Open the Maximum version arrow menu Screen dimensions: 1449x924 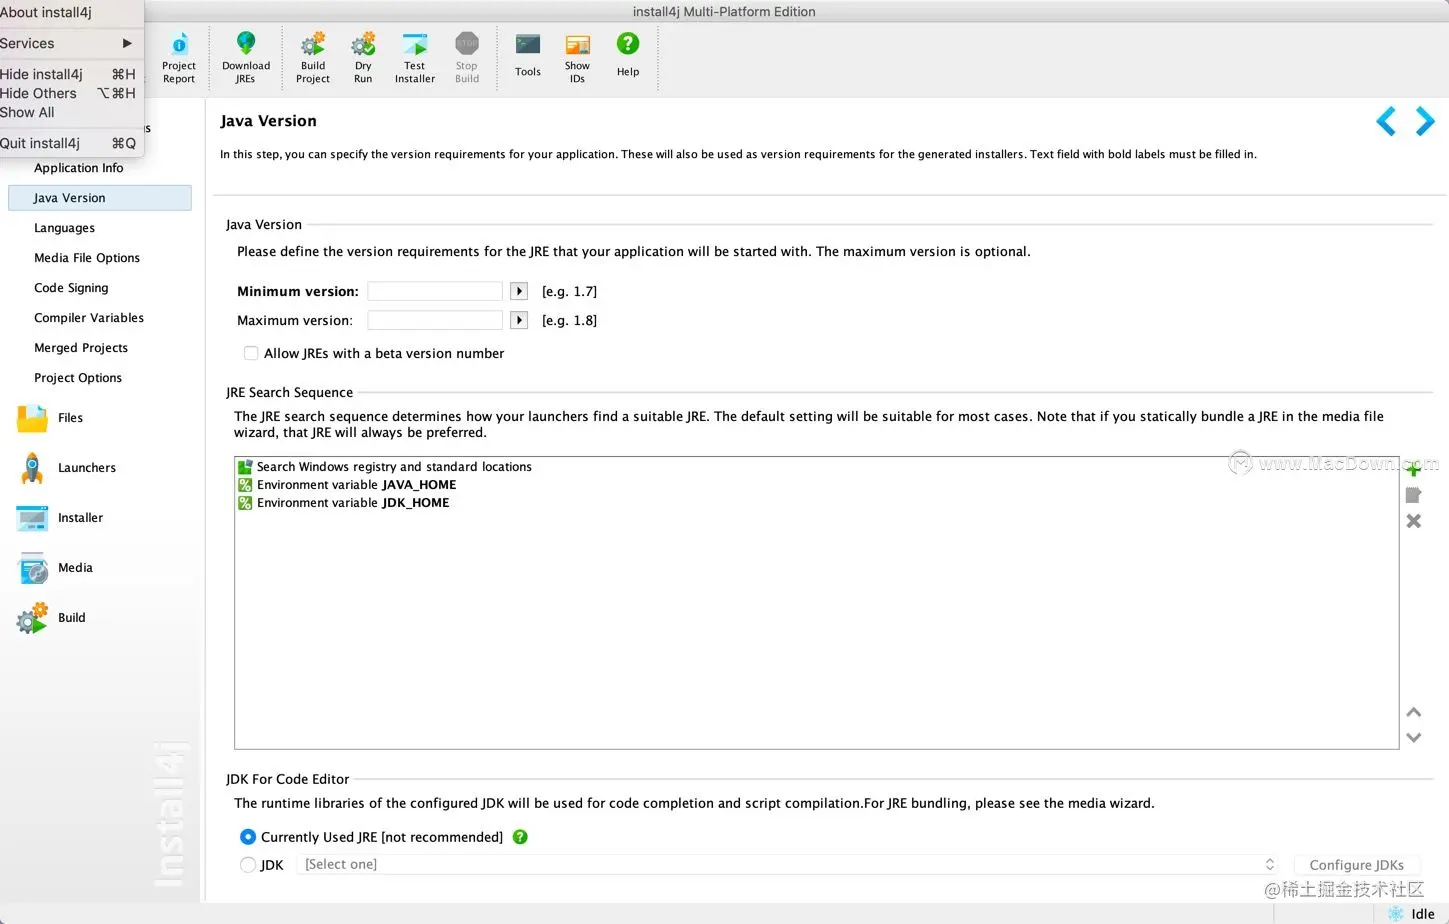click(519, 320)
